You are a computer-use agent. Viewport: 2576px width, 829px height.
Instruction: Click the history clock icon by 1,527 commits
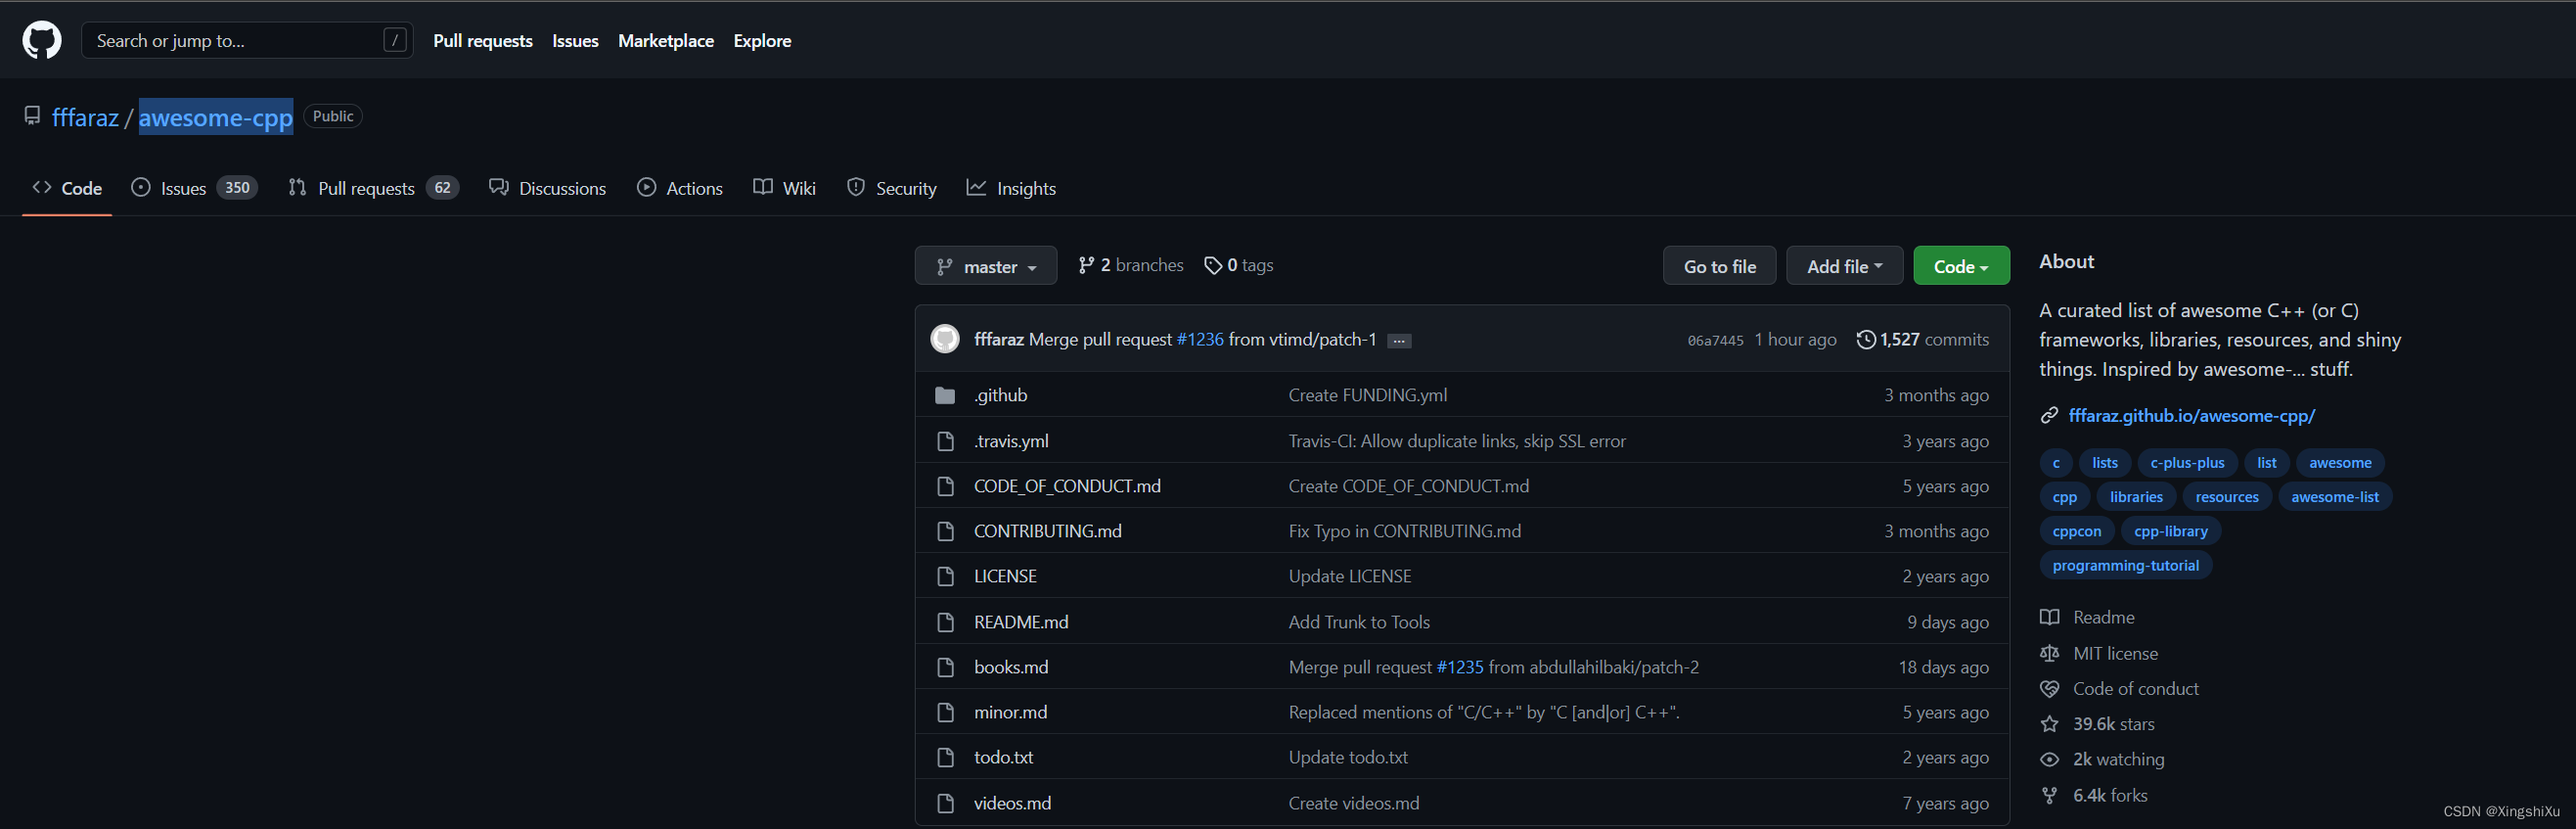pyautogui.click(x=1865, y=339)
